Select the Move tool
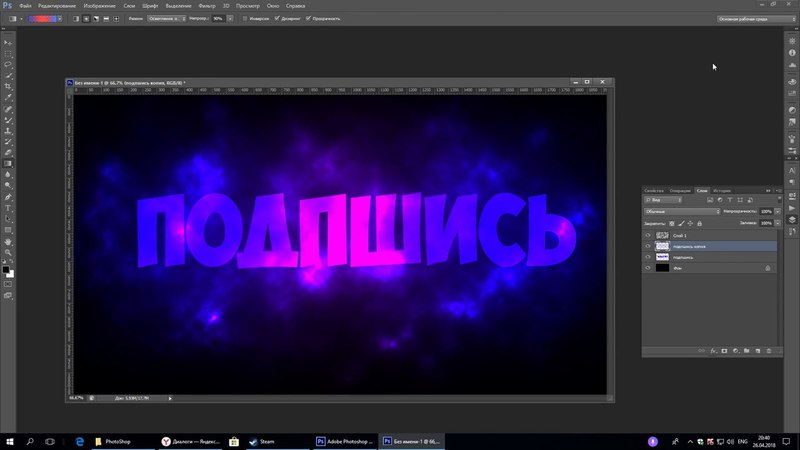 (9, 43)
